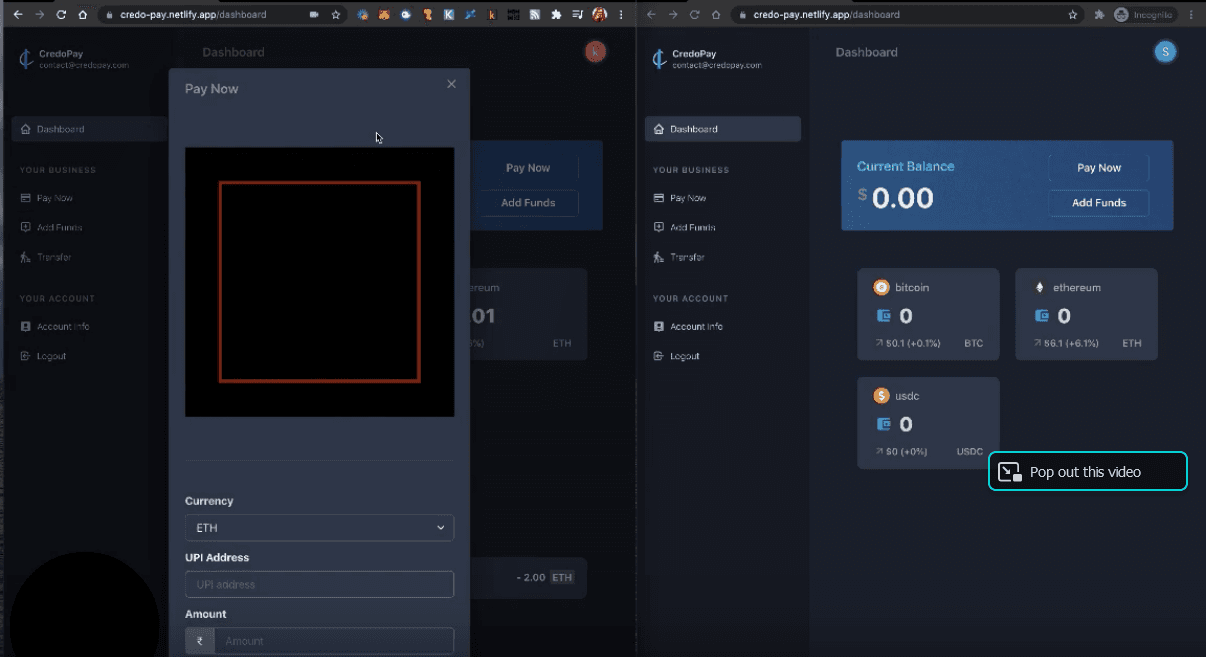This screenshot has width=1206, height=657.
Task: Go back in right browser window
Action: click(650, 15)
